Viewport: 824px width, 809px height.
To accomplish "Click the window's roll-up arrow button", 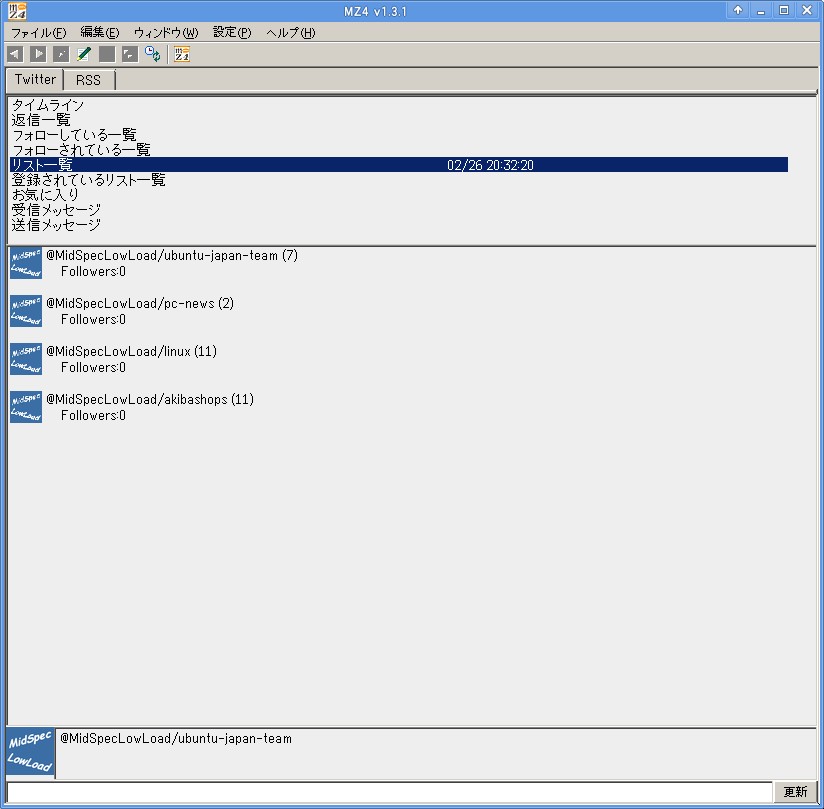I will [738, 10].
